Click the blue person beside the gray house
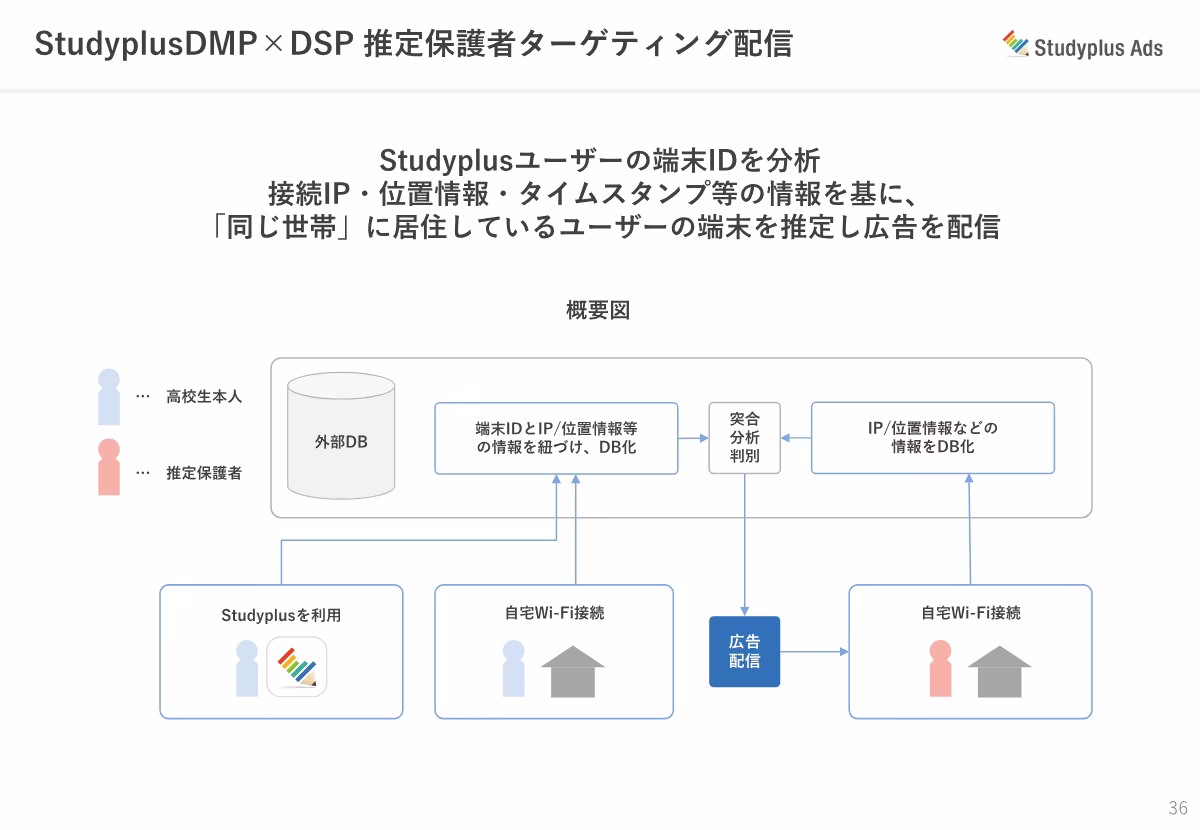 [513, 669]
